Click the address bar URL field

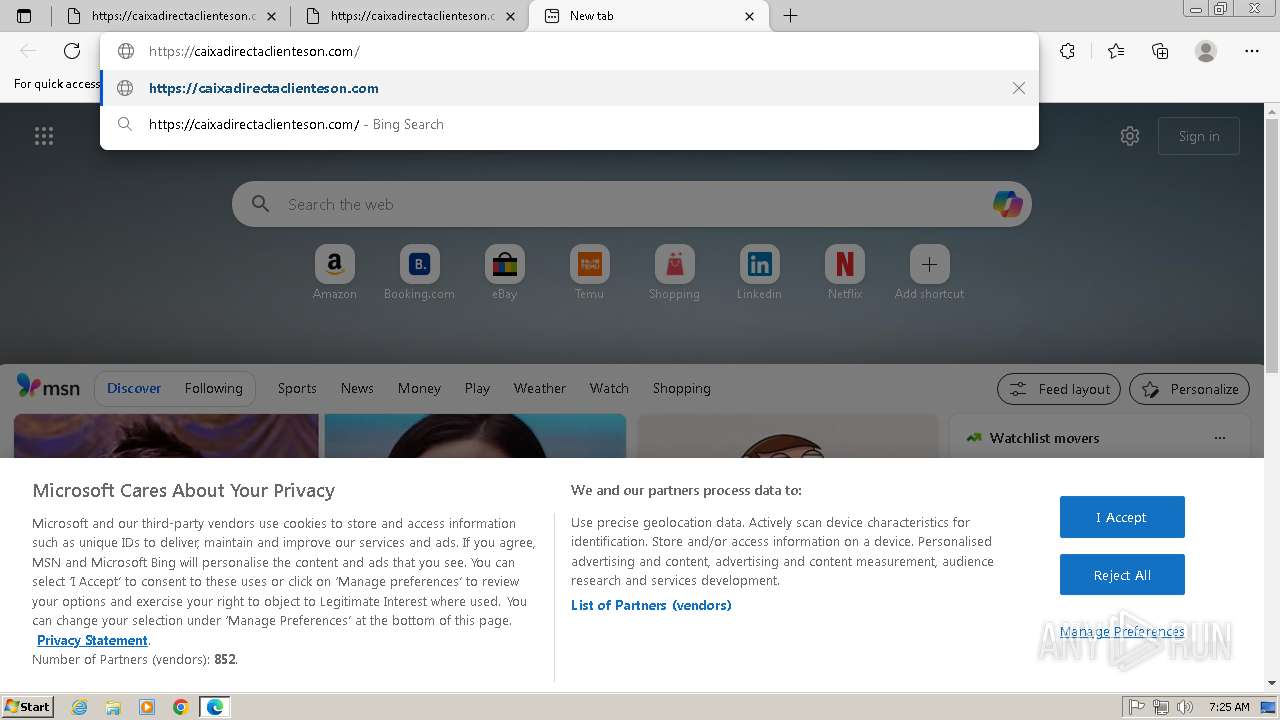(x=570, y=51)
